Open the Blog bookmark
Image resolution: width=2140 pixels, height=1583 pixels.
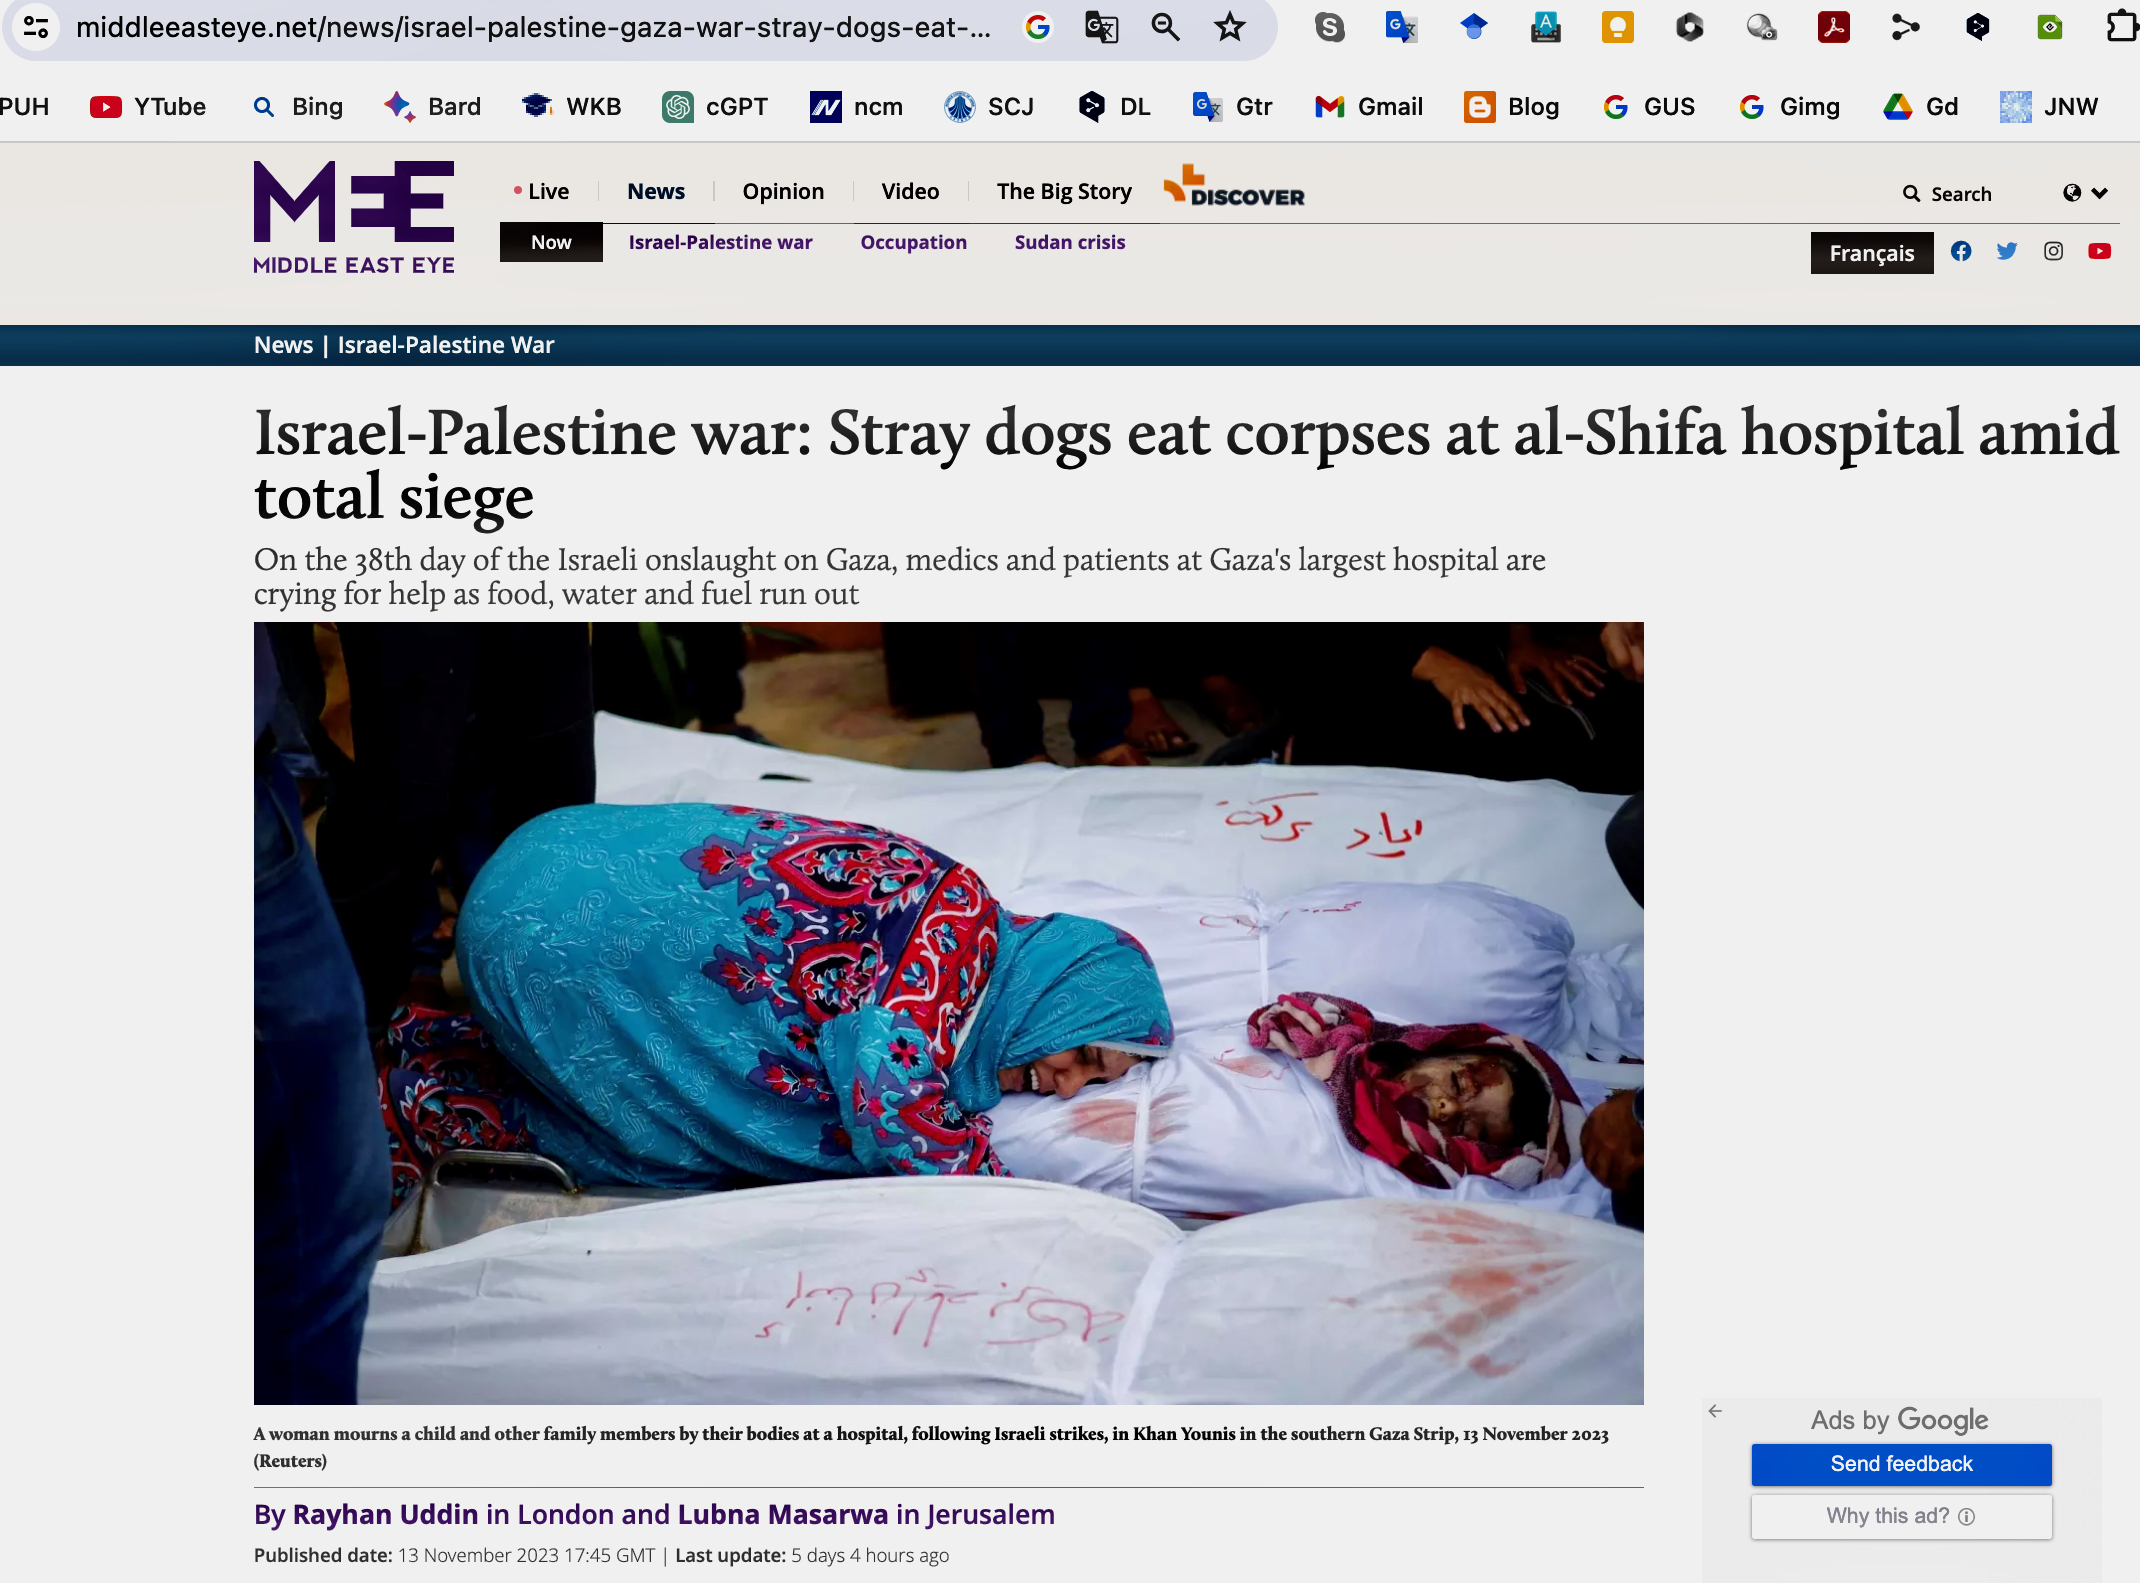coord(1512,107)
